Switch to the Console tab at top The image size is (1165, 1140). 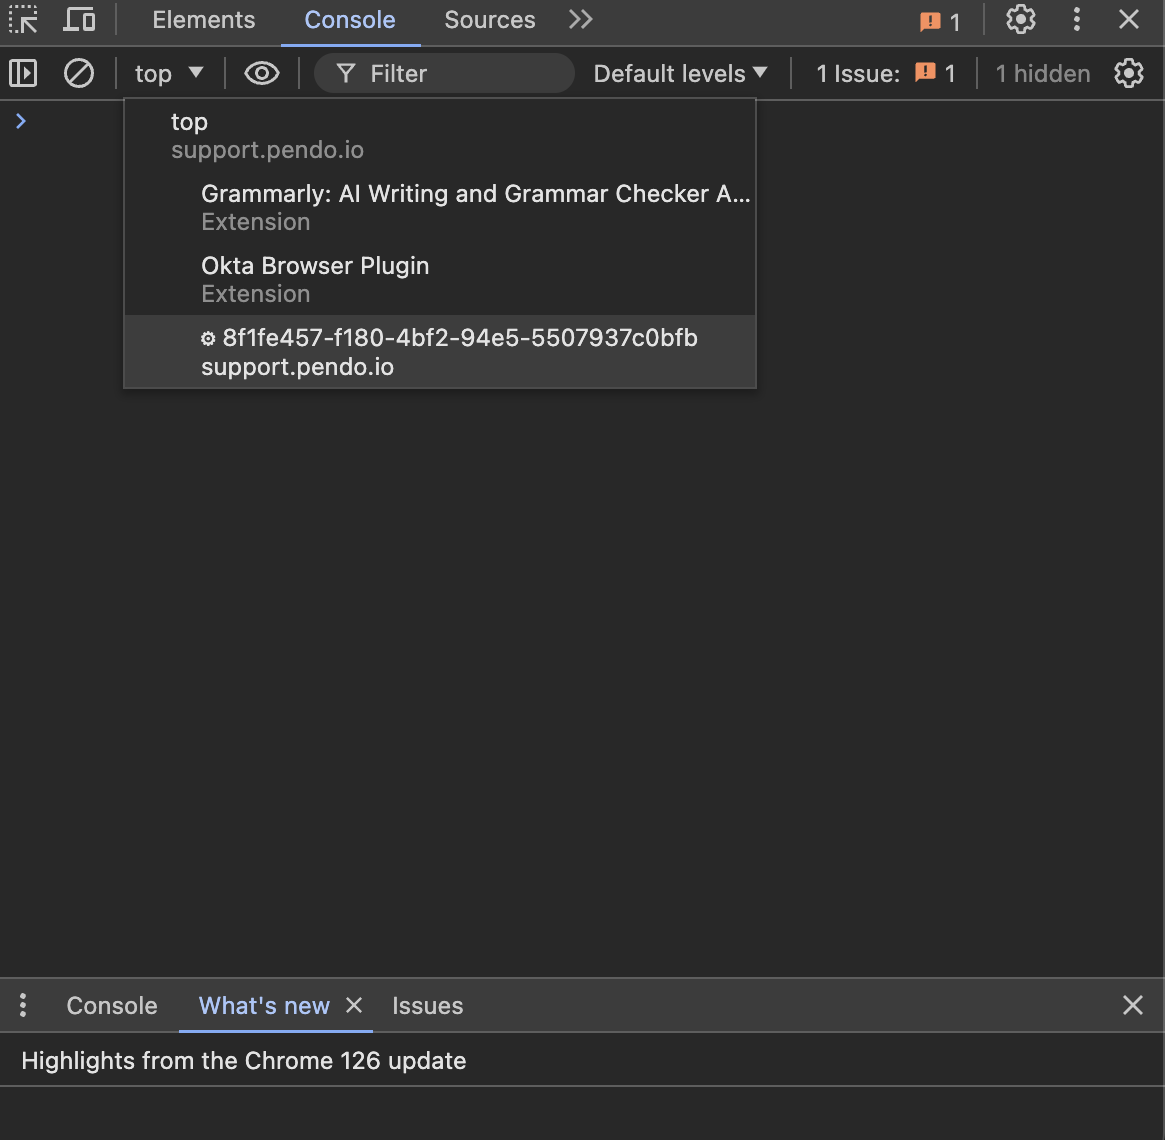(x=350, y=20)
